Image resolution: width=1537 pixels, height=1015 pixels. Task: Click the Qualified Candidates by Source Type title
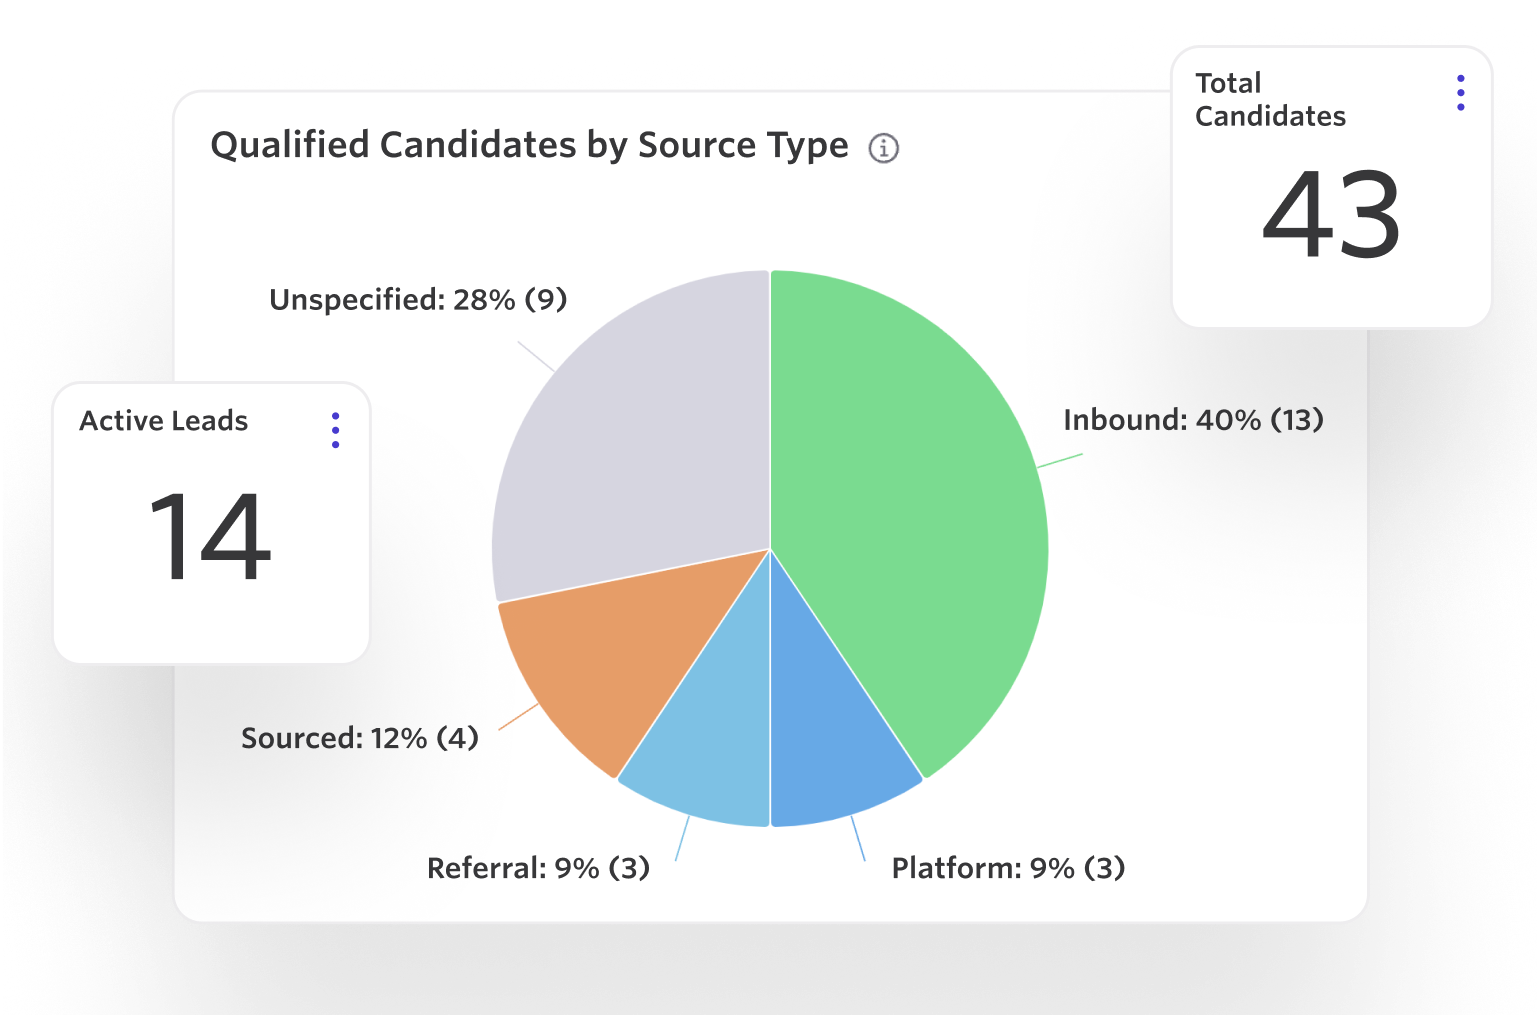530,145
